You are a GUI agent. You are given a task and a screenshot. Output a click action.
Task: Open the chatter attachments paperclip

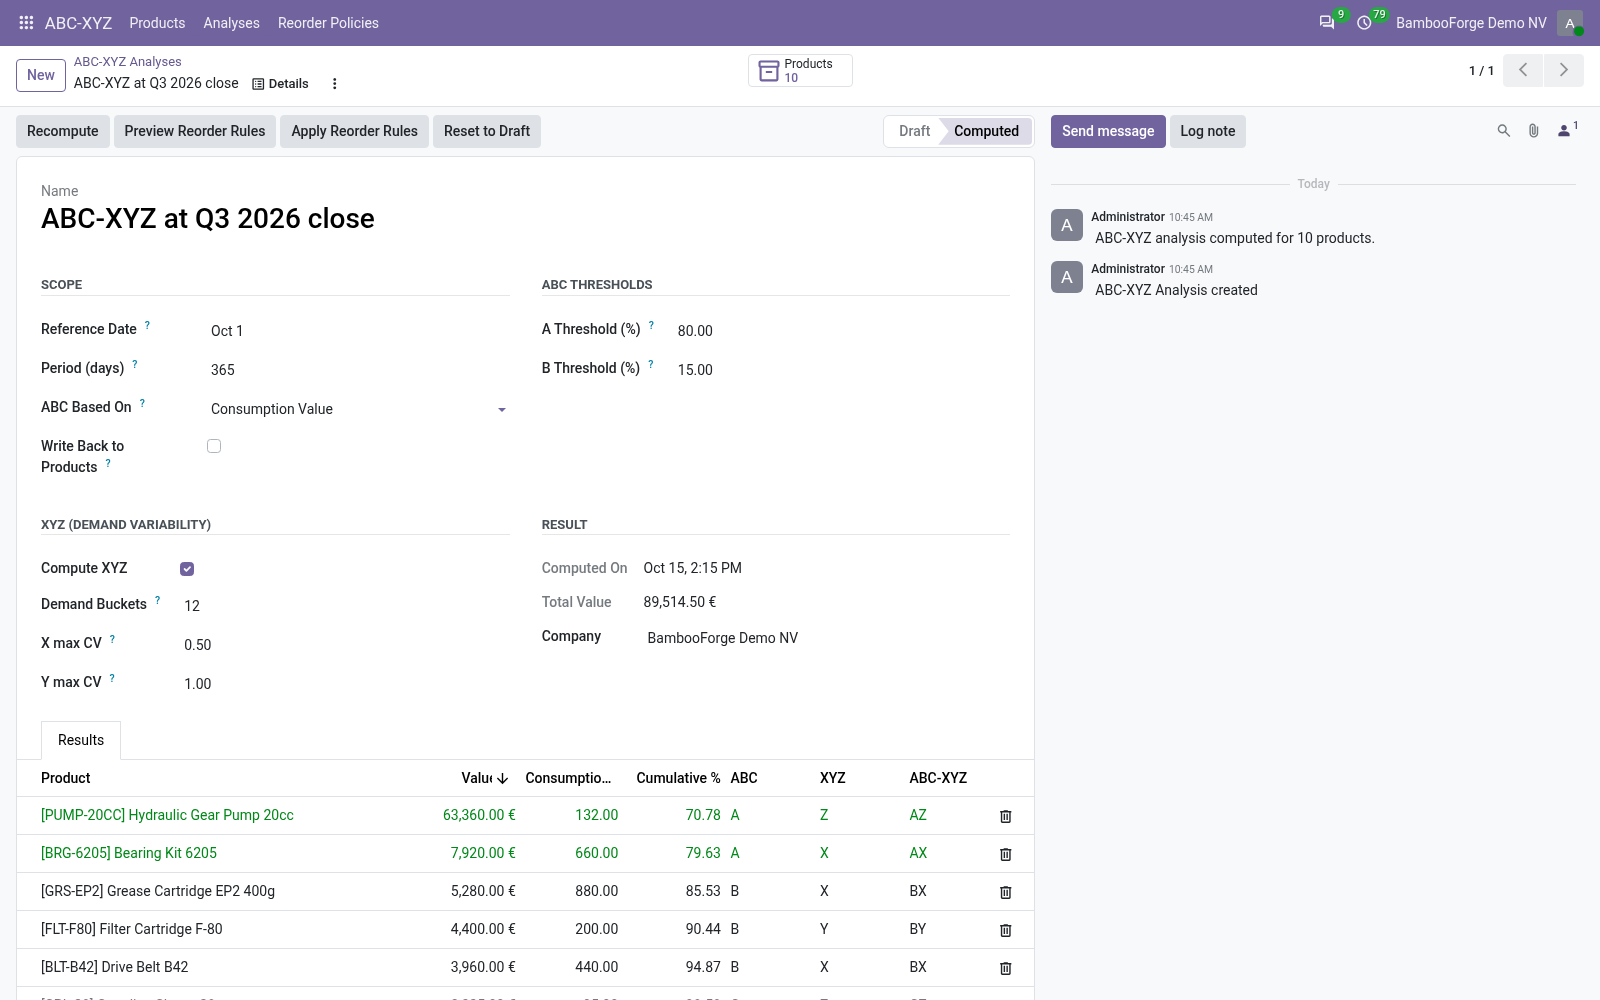click(x=1533, y=131)
